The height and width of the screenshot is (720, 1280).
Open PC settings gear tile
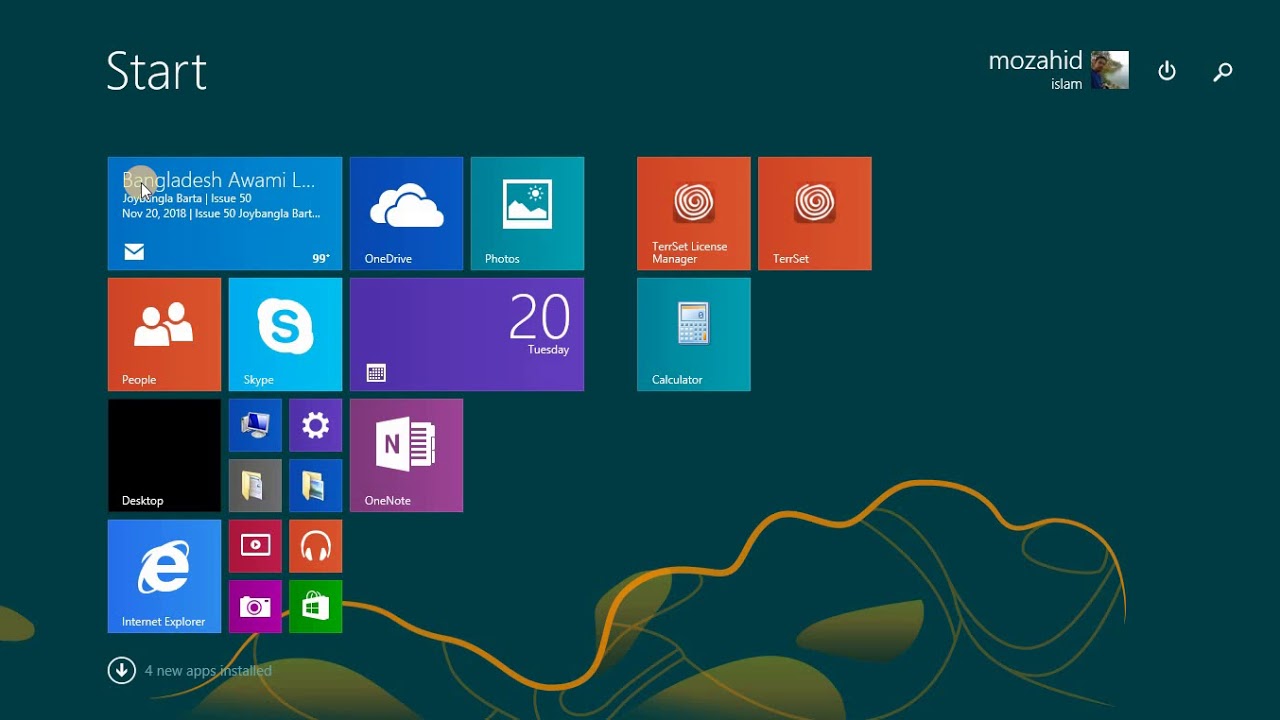pyautogui.click(x=316, y=425)
